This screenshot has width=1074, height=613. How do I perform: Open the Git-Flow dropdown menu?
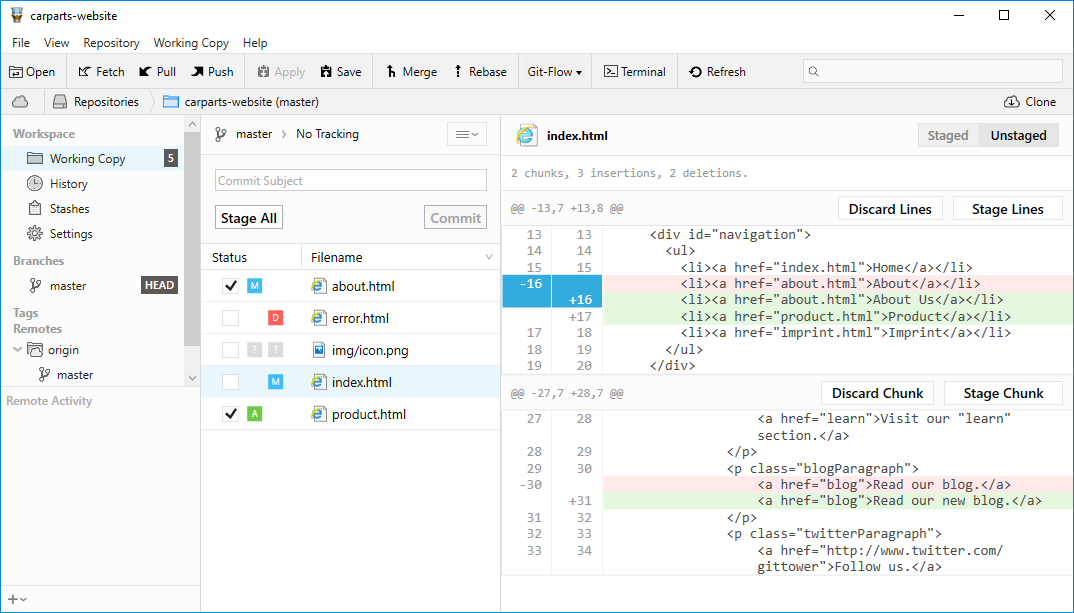[x=555, y=72]
